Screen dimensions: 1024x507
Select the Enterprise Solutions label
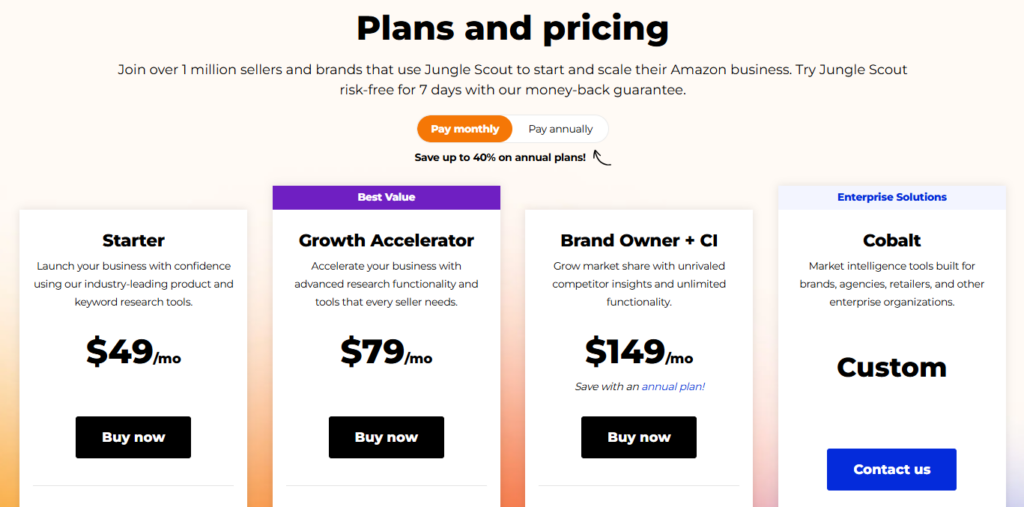point(891,197)
